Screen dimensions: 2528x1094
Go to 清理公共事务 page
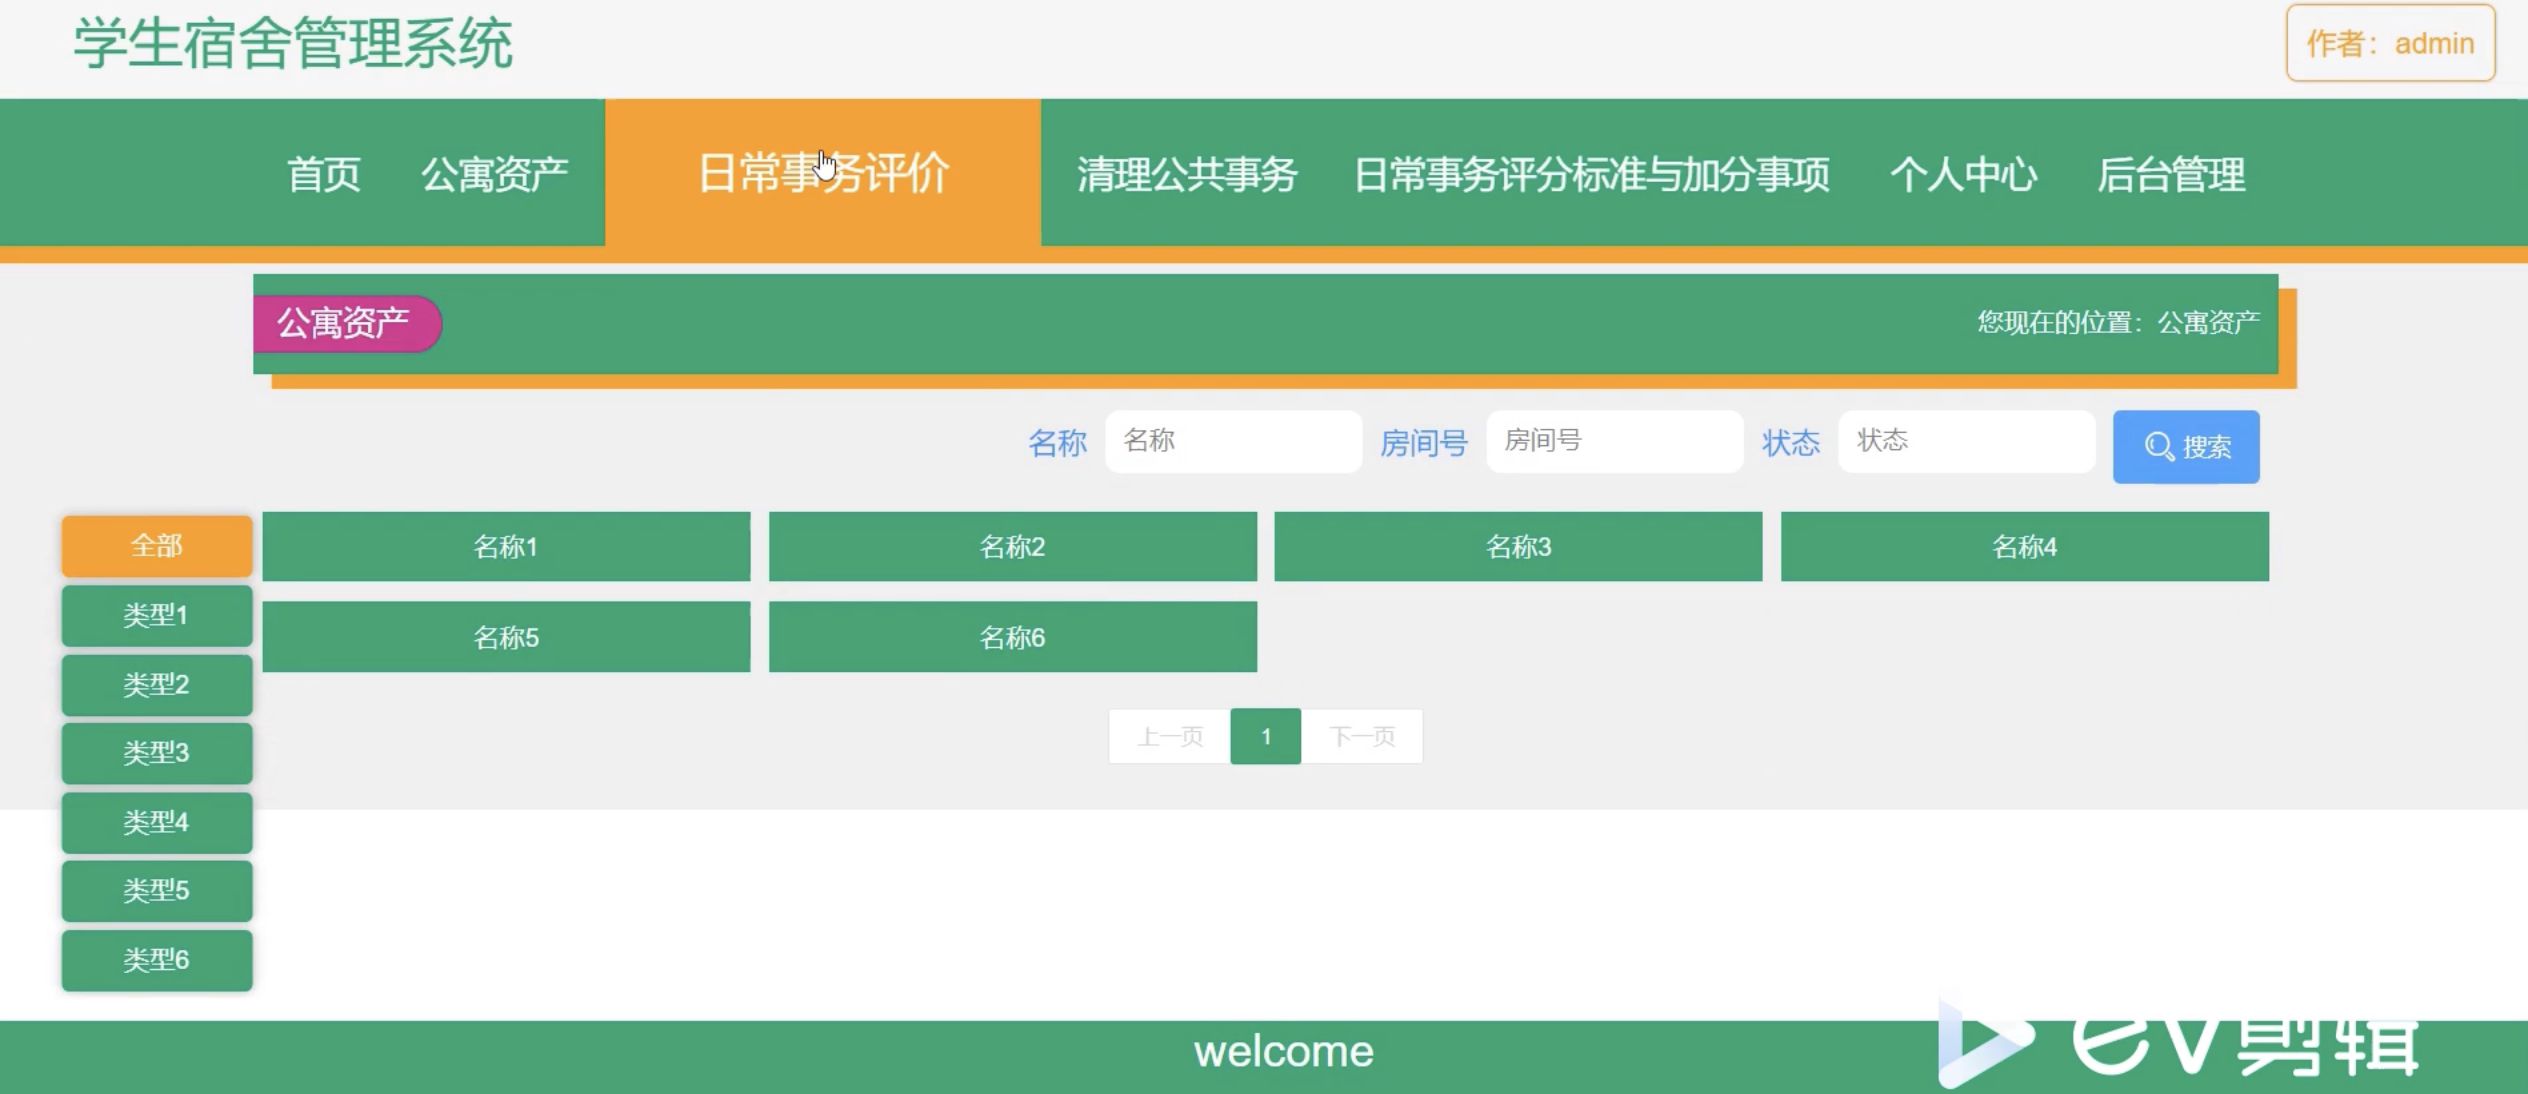pyautogui.click(x=1186, y=174)
